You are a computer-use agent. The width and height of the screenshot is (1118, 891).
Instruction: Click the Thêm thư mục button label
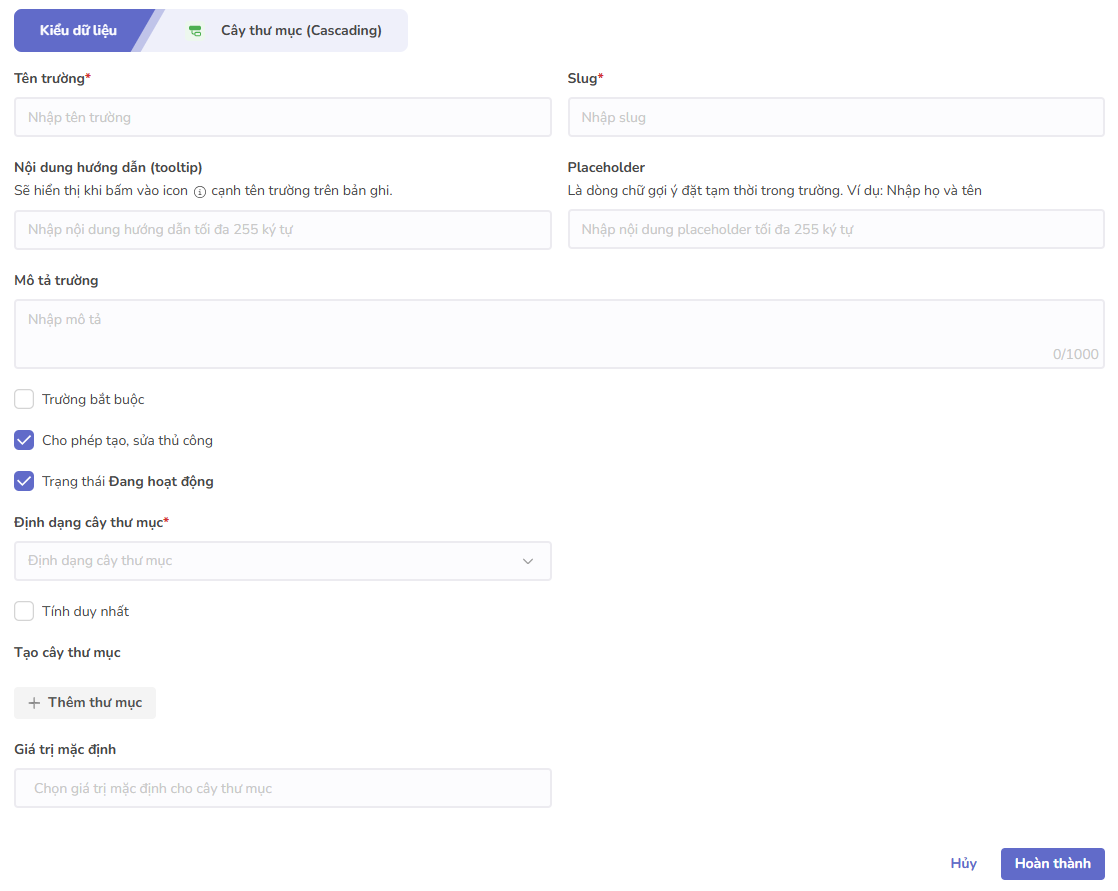pyautogui.click(x=95, y=703)
